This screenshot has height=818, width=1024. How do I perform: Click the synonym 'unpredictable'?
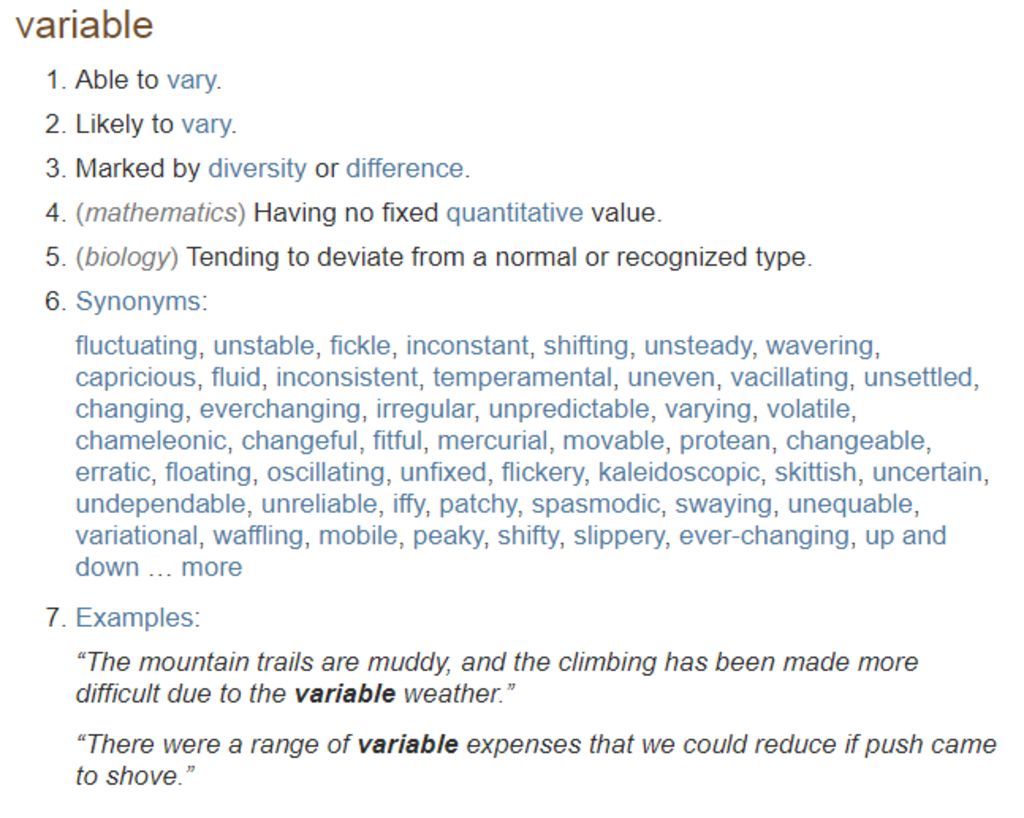tap(569, 409)
